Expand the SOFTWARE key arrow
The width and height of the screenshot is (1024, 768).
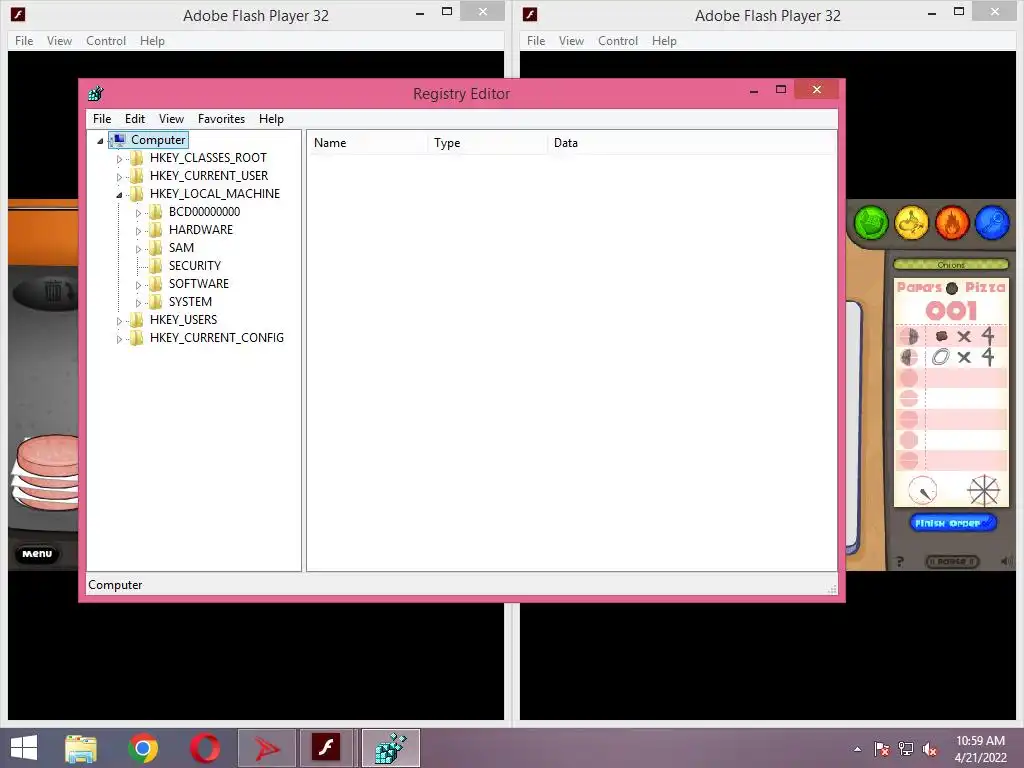[138, 285]
